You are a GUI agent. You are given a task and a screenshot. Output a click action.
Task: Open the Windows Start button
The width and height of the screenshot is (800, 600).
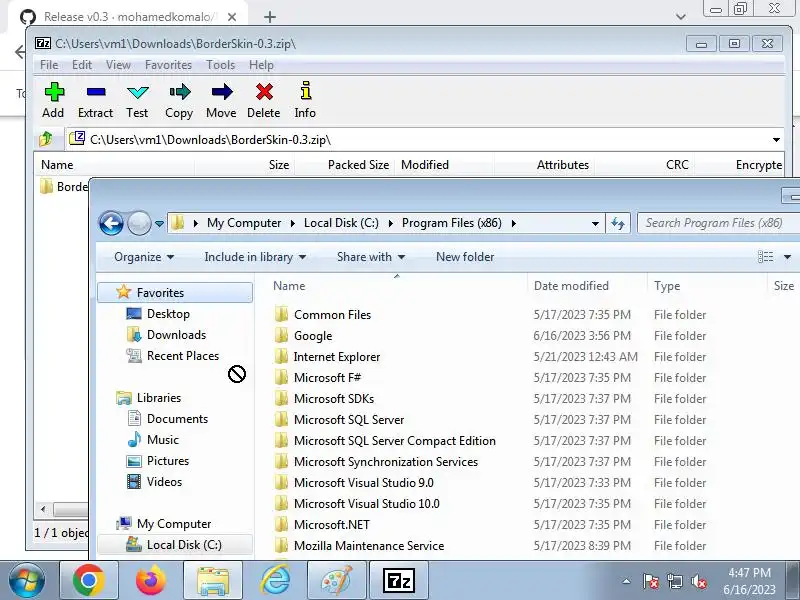pyautogui.click(x=27, y=580)
